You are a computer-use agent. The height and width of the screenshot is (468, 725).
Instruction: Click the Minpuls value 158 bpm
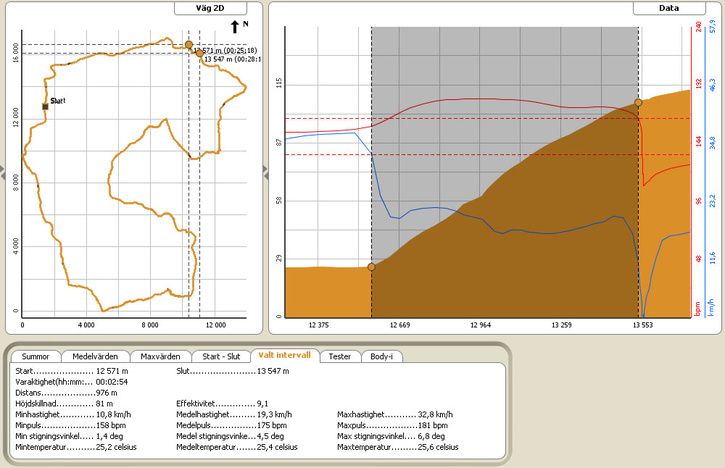[111, 425]
